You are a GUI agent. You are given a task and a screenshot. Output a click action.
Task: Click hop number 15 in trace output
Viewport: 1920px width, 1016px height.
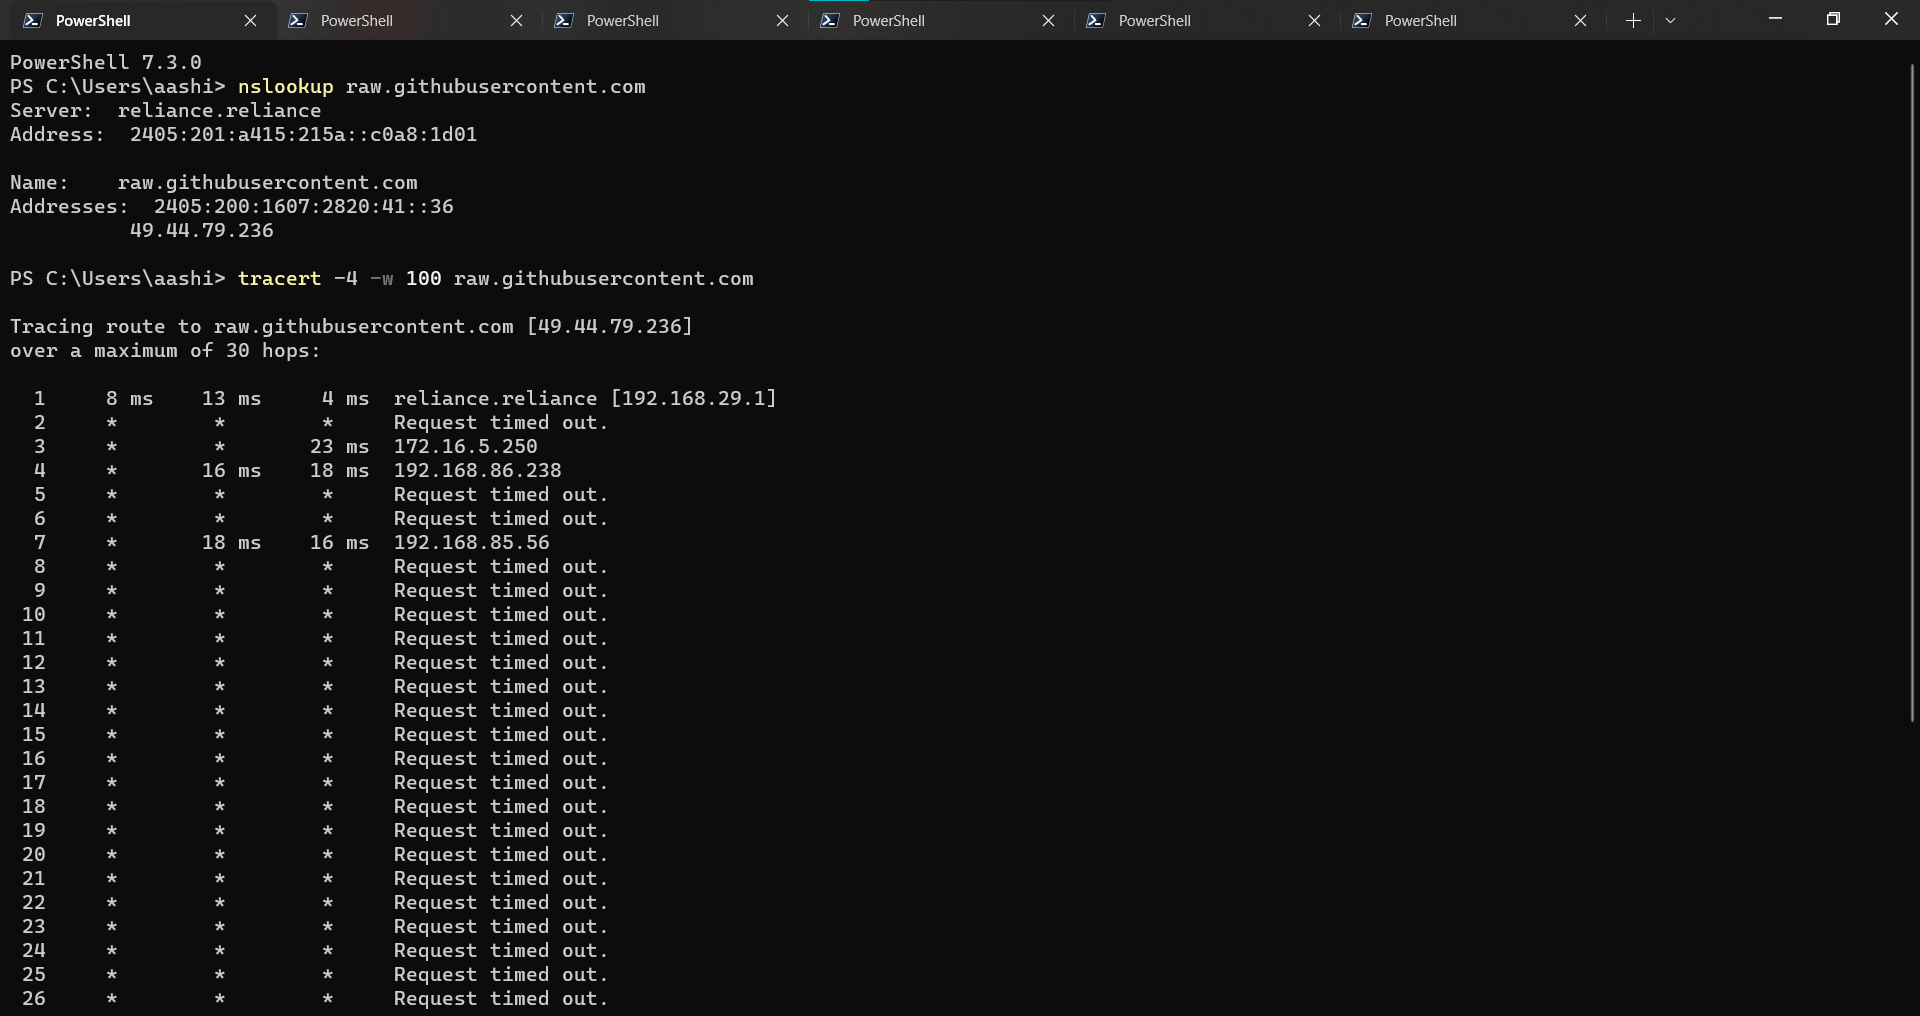click(34, 734)
